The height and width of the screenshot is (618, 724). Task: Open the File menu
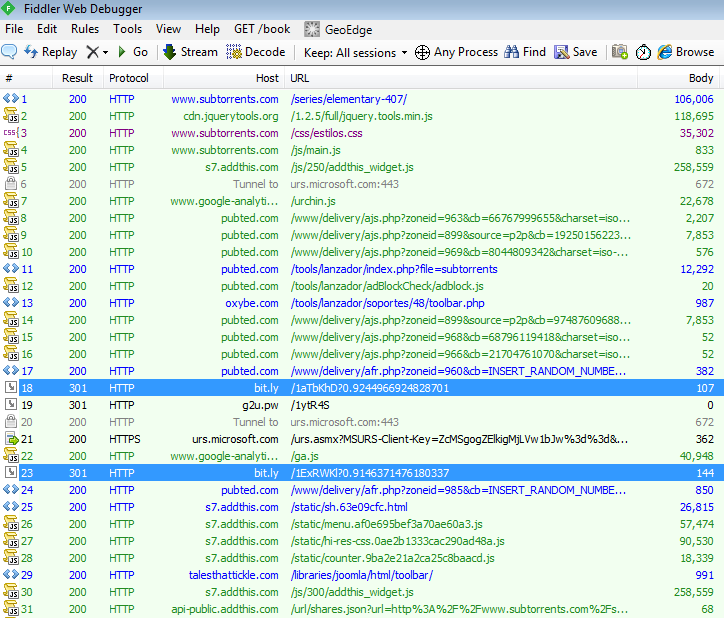pyautogui.click(x=14, y=29)
